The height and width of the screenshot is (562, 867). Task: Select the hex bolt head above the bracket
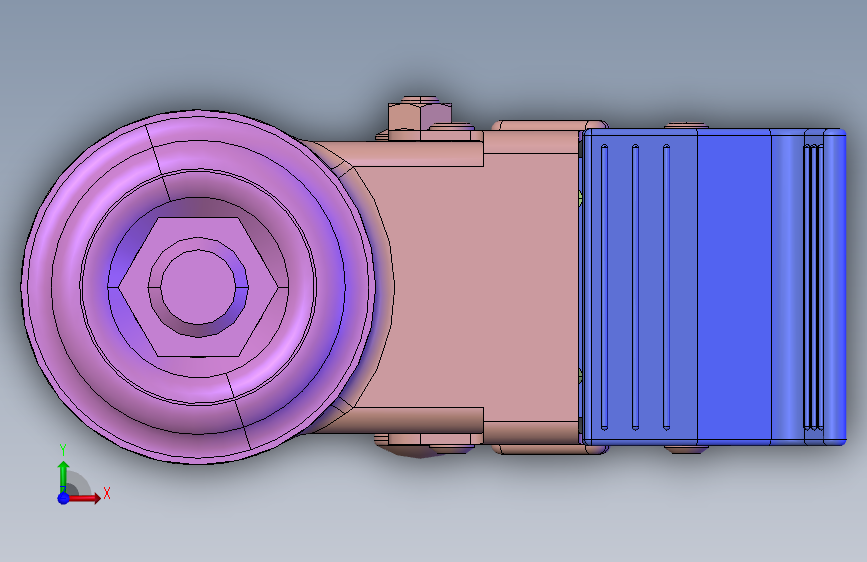(420, 119)
